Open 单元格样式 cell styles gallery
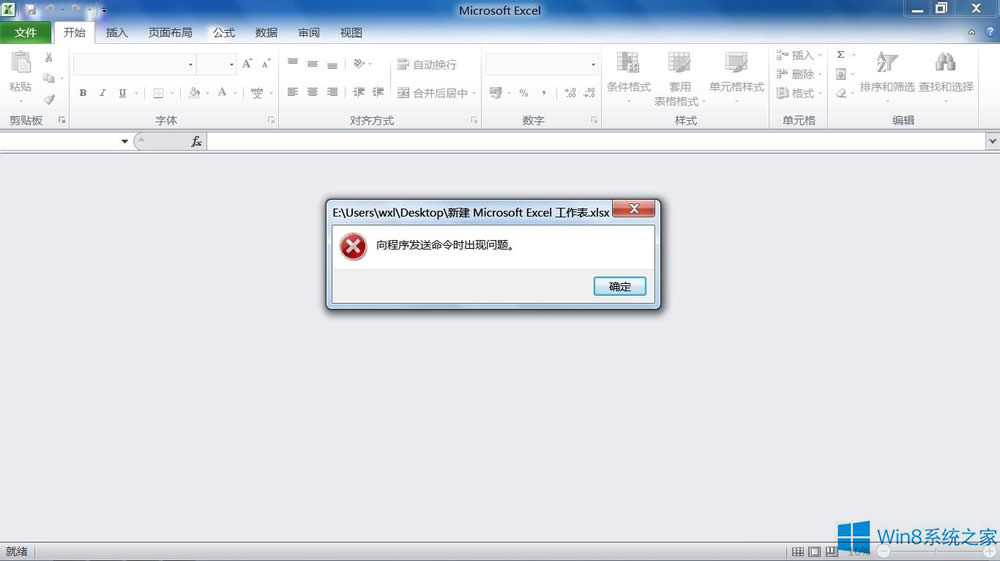 (x=737, y=76)
